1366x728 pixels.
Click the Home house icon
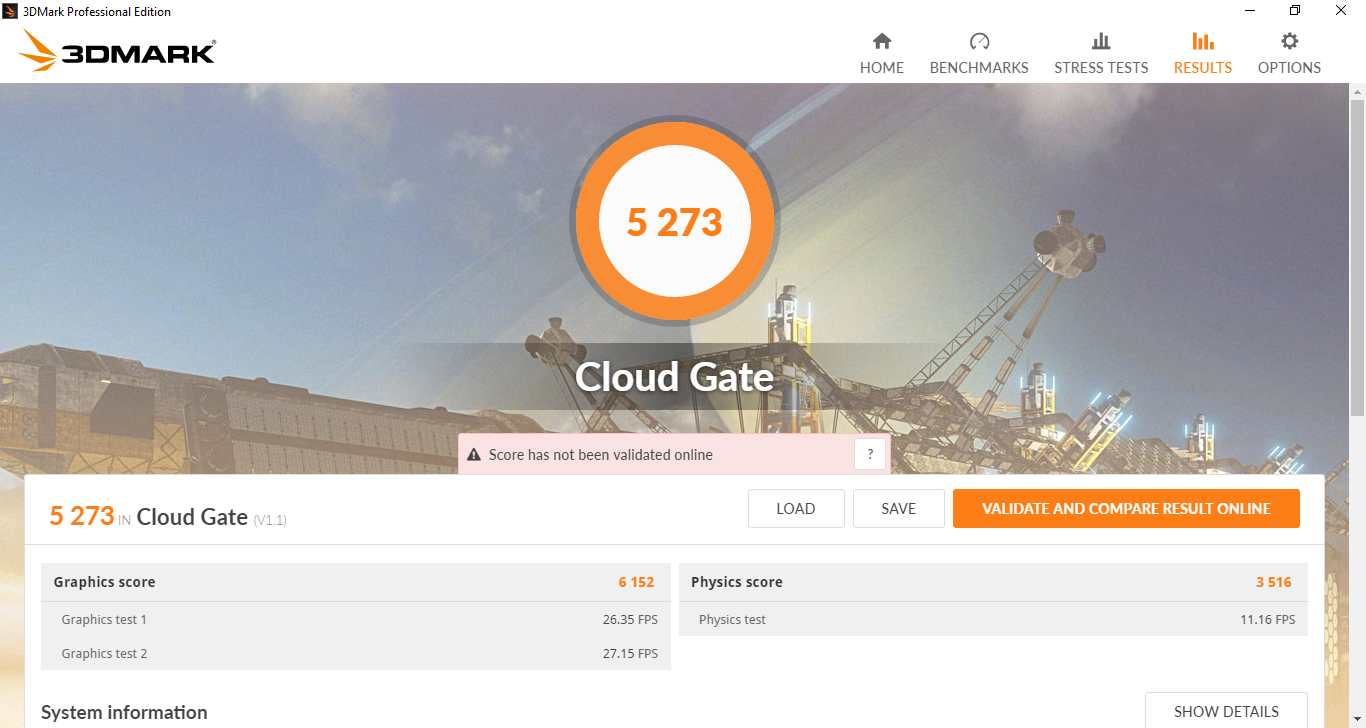pos(881,41)
